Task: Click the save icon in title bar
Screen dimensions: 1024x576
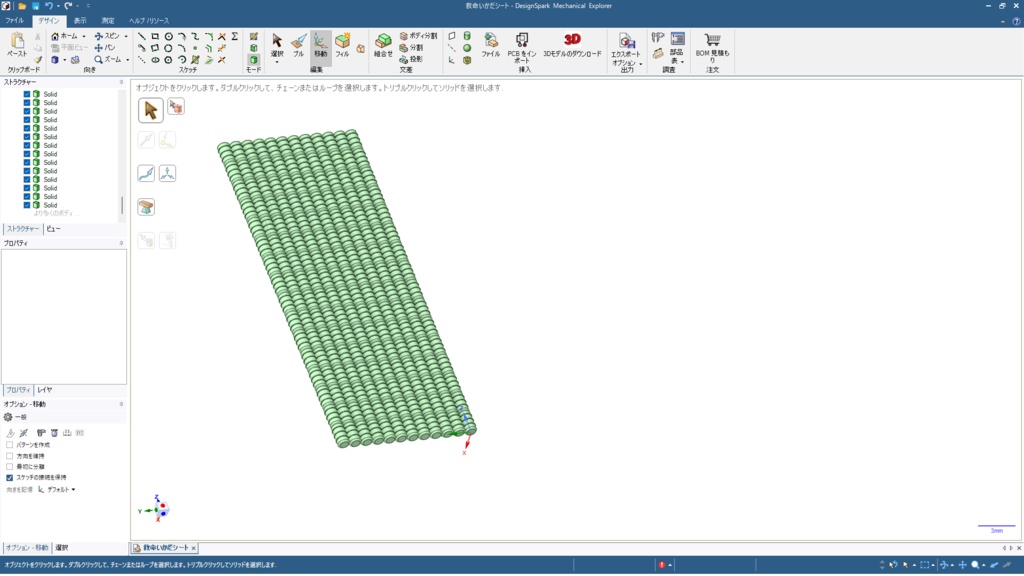Action: (36, 6)
